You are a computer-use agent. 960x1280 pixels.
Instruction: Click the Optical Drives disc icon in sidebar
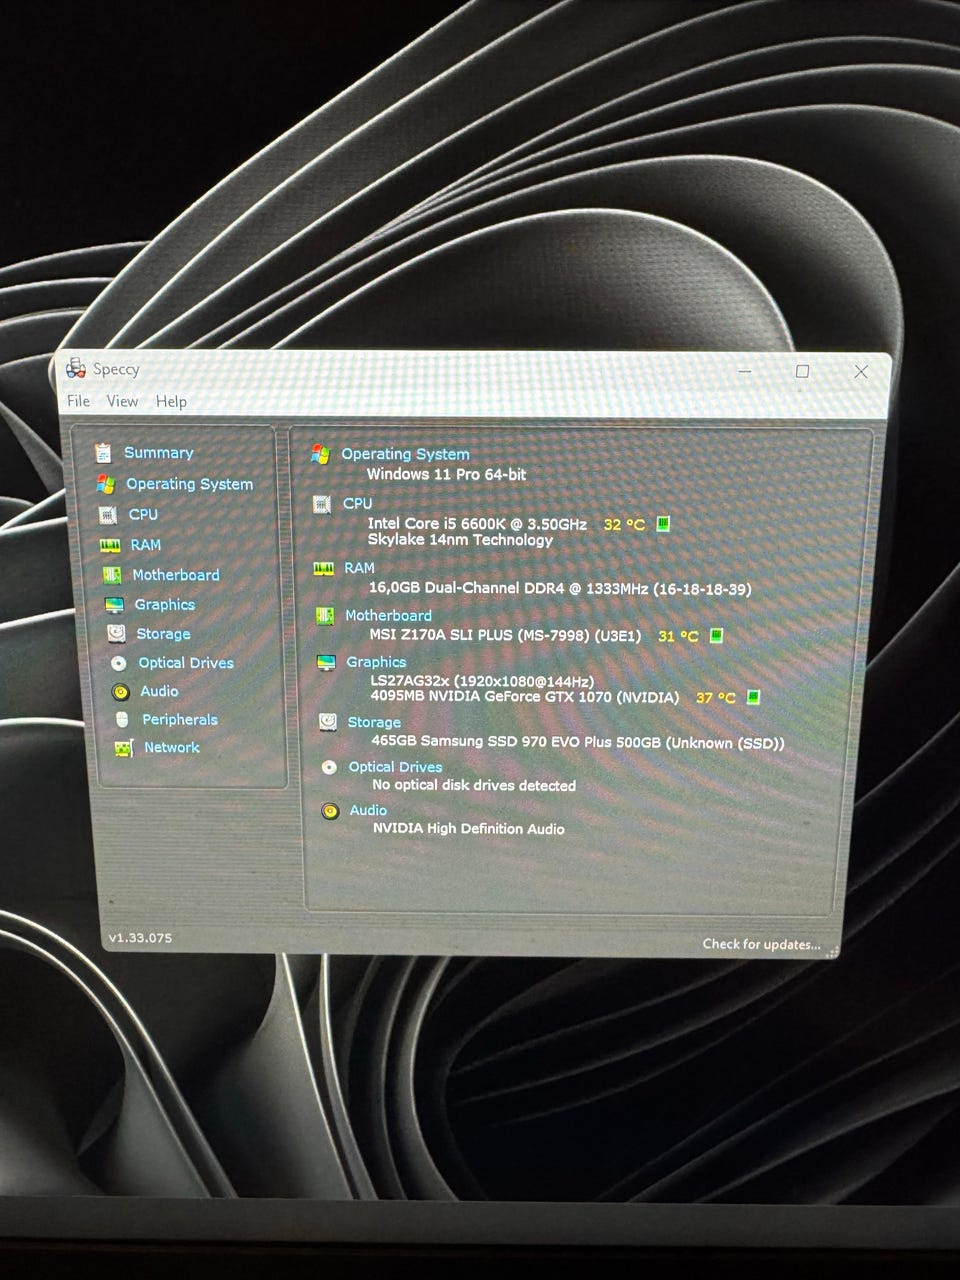pos(119,663)
